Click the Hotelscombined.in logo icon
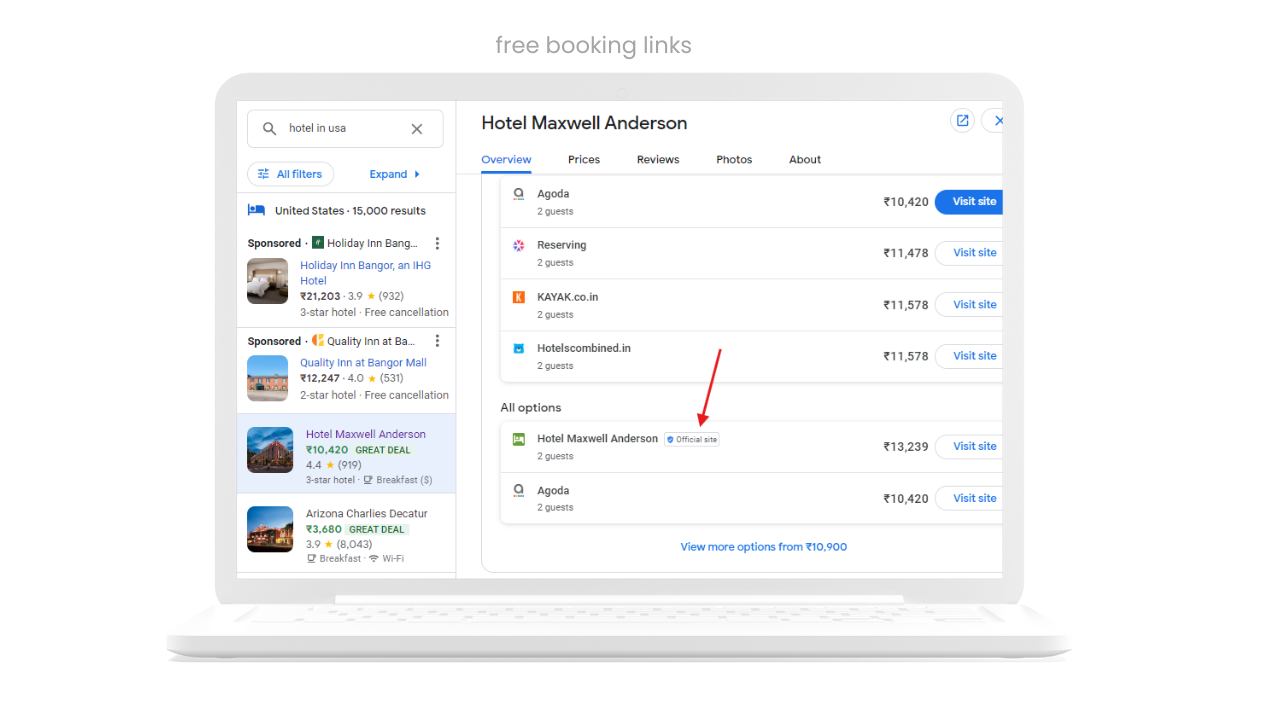 pos(519,348)
